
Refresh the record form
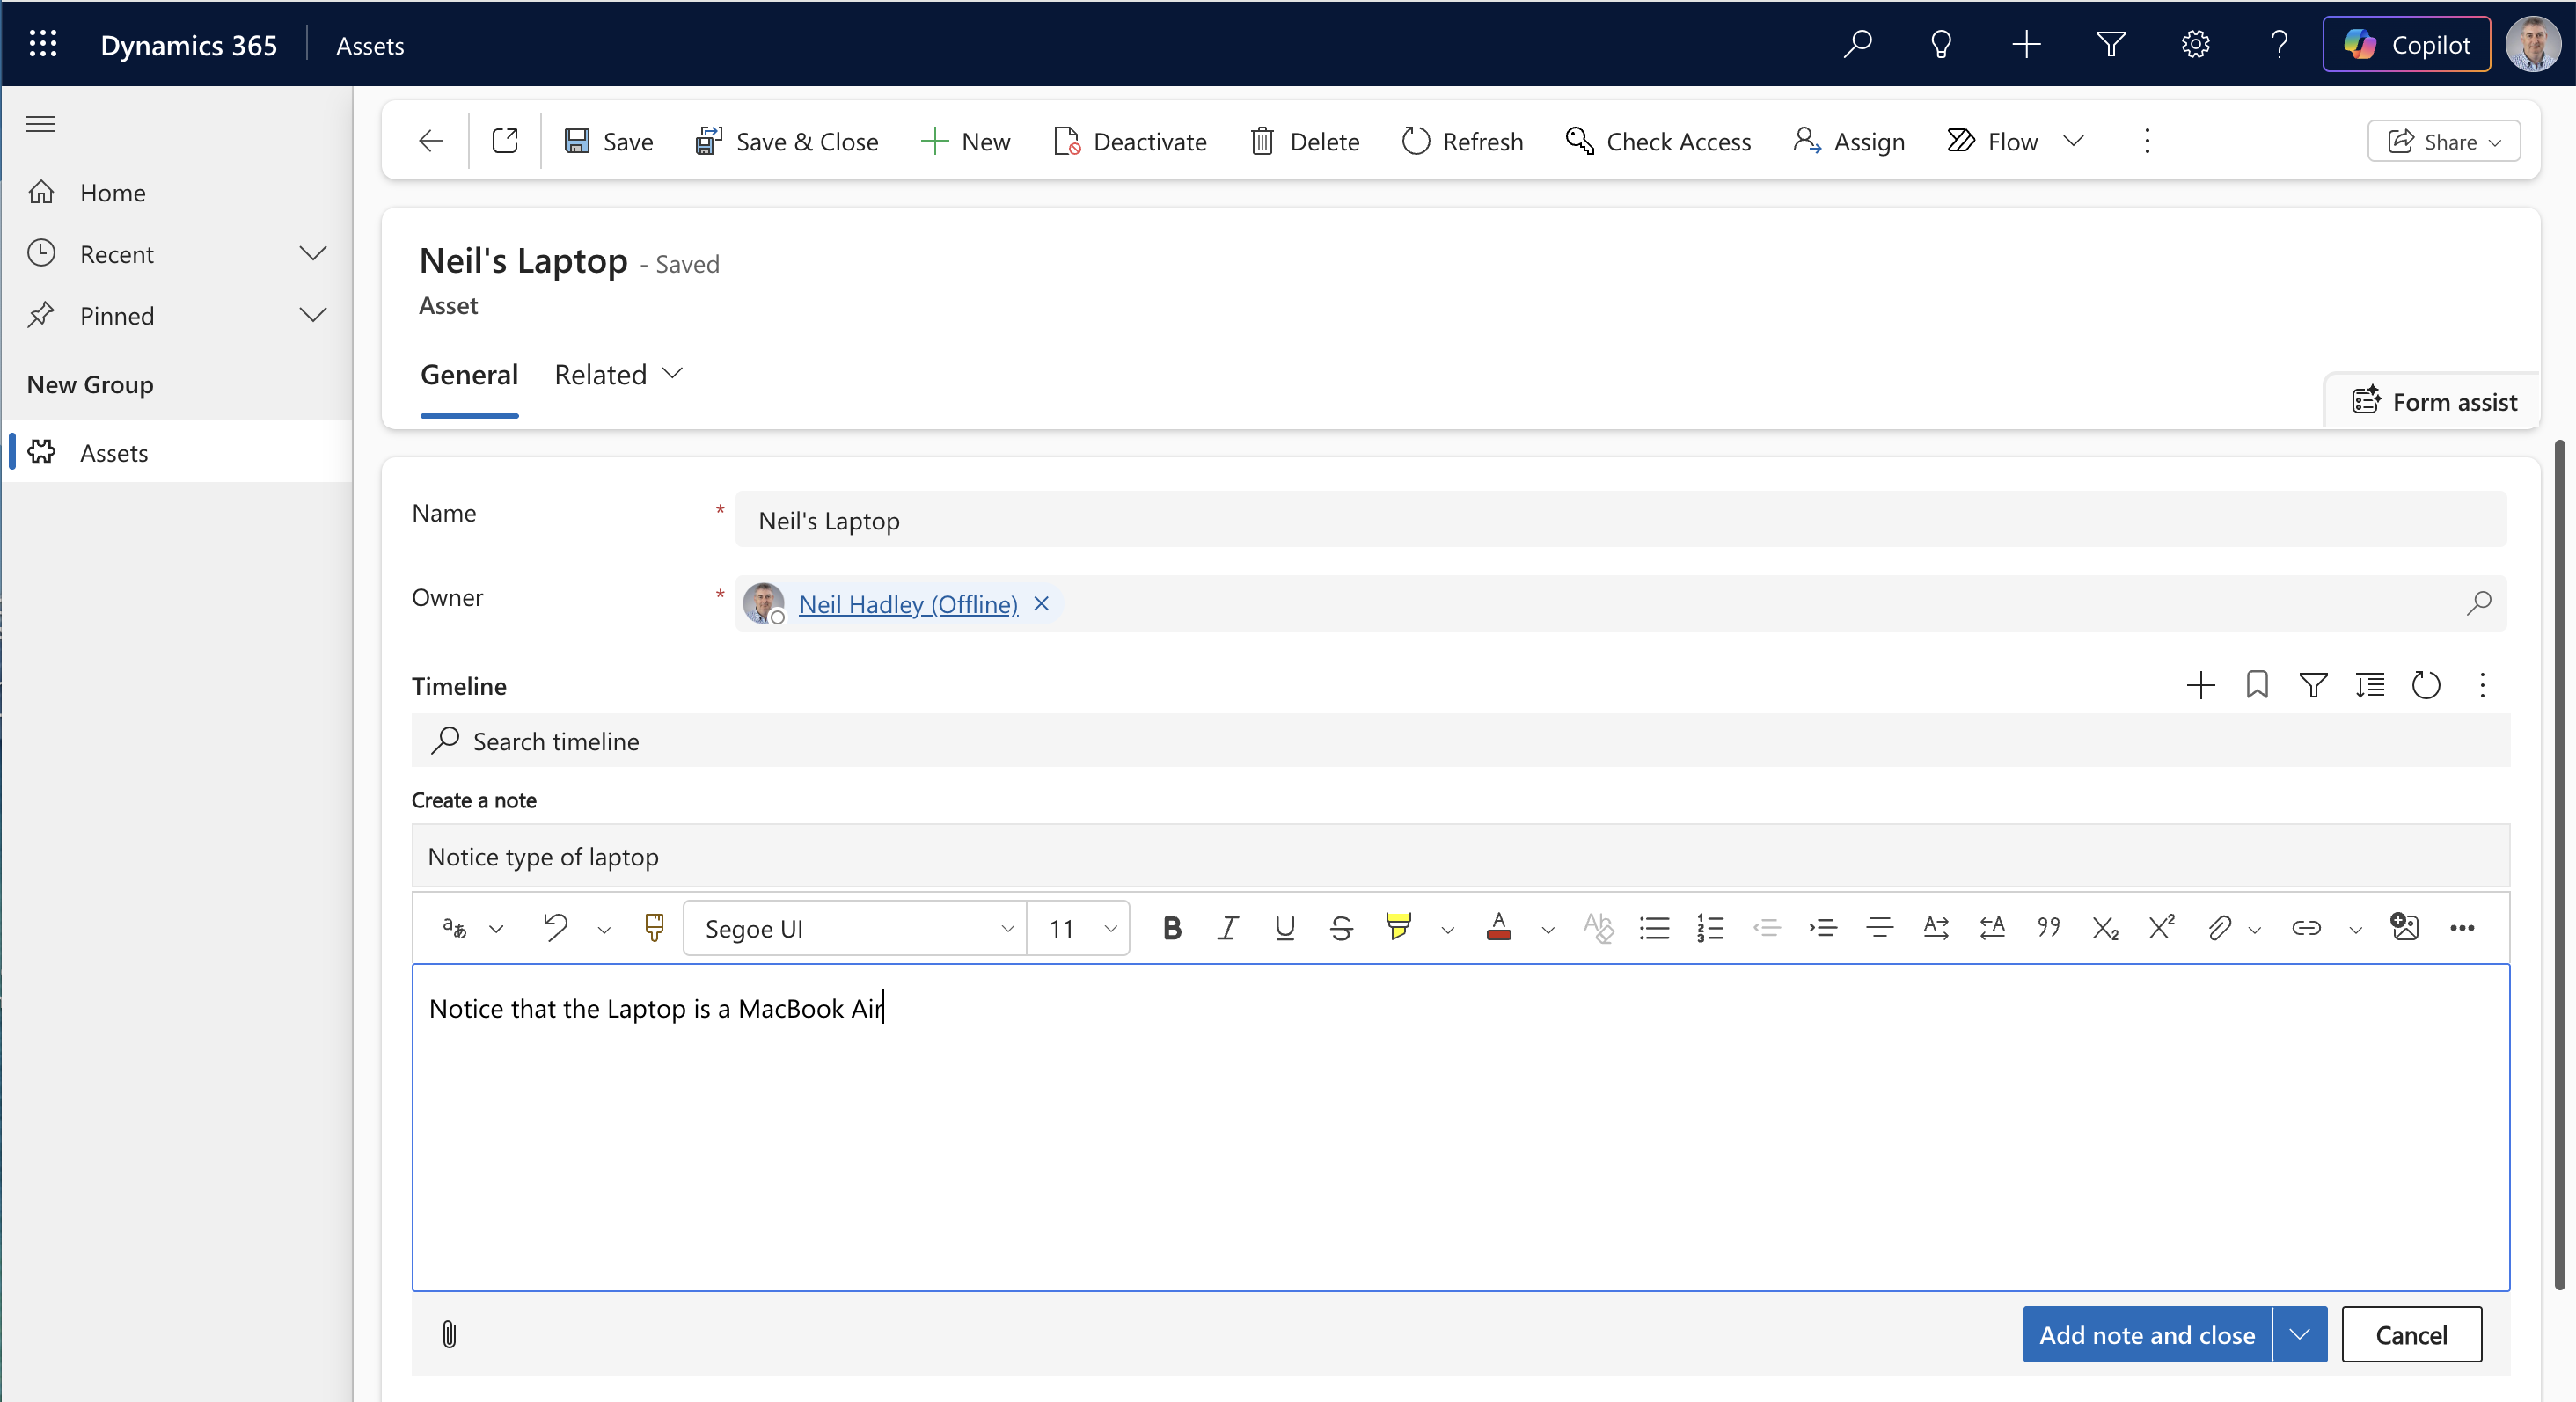[1462, 141]
